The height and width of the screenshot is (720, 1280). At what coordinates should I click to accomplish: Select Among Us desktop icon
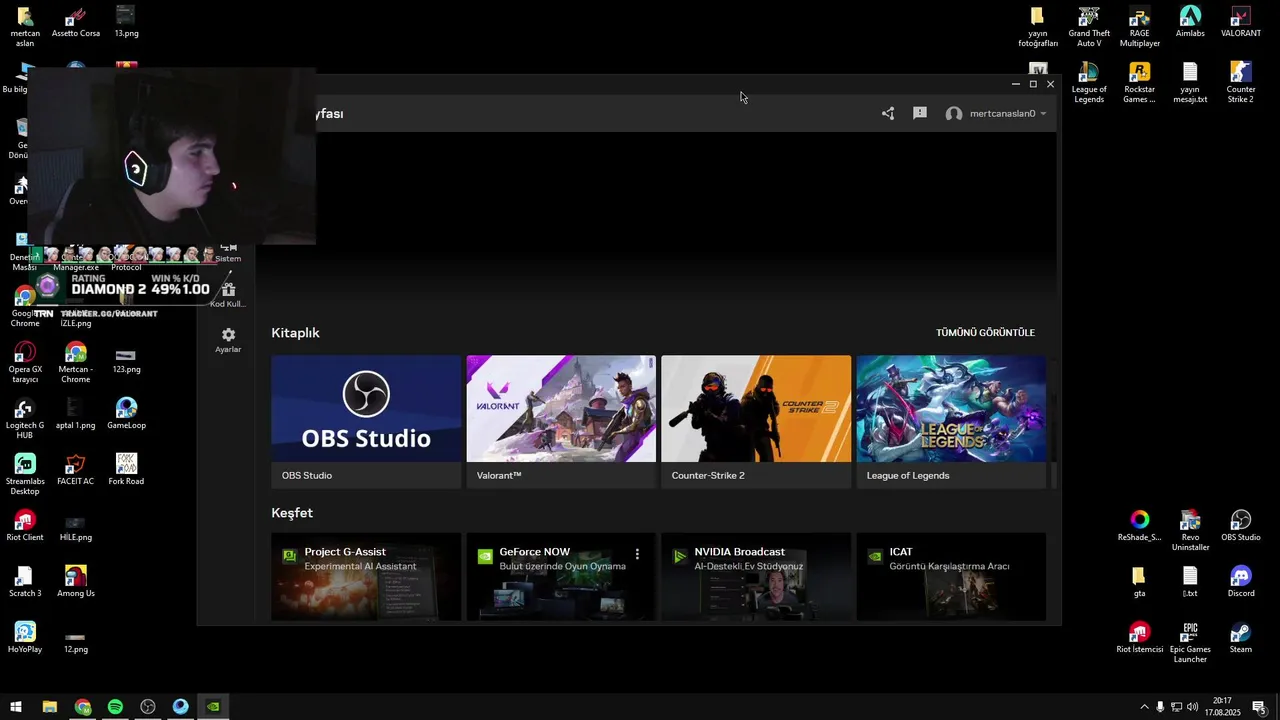pos(75,582)
